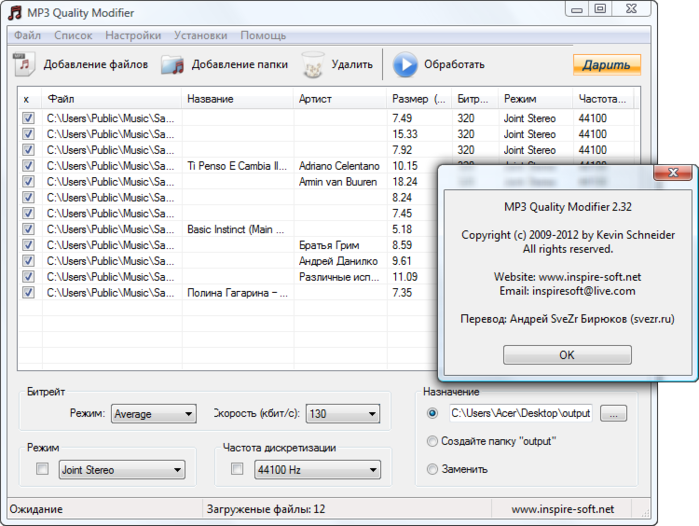
Task: Select the 18.24 size cell
Action: click(x=405, y=181)
